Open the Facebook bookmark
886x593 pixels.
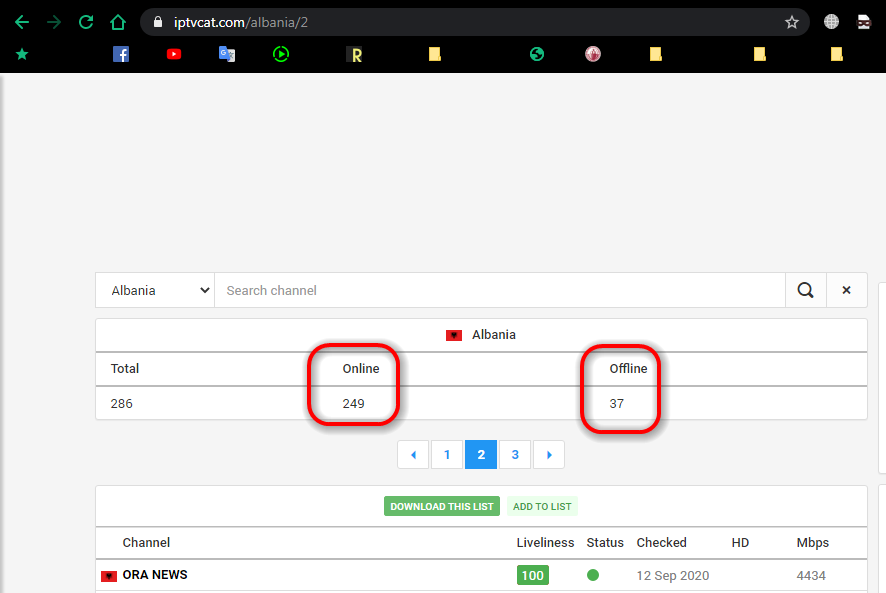click(x=121, y=54)
